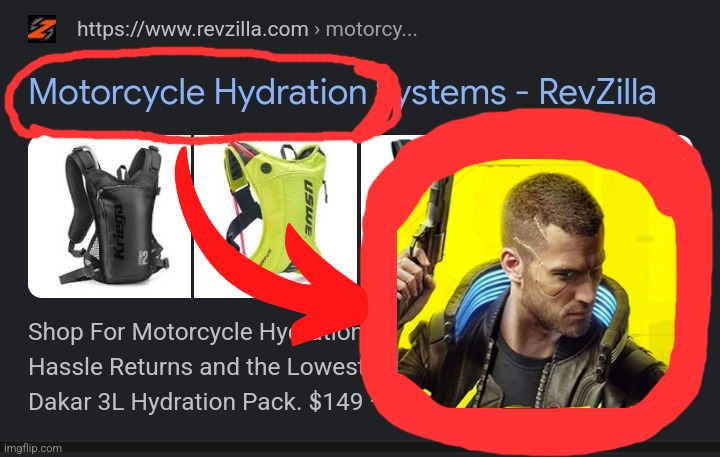Image resolution: width=720 pixels, height=457 pixels.
Task: Click the imgflip.com watermark
Action: click(32, 448)
